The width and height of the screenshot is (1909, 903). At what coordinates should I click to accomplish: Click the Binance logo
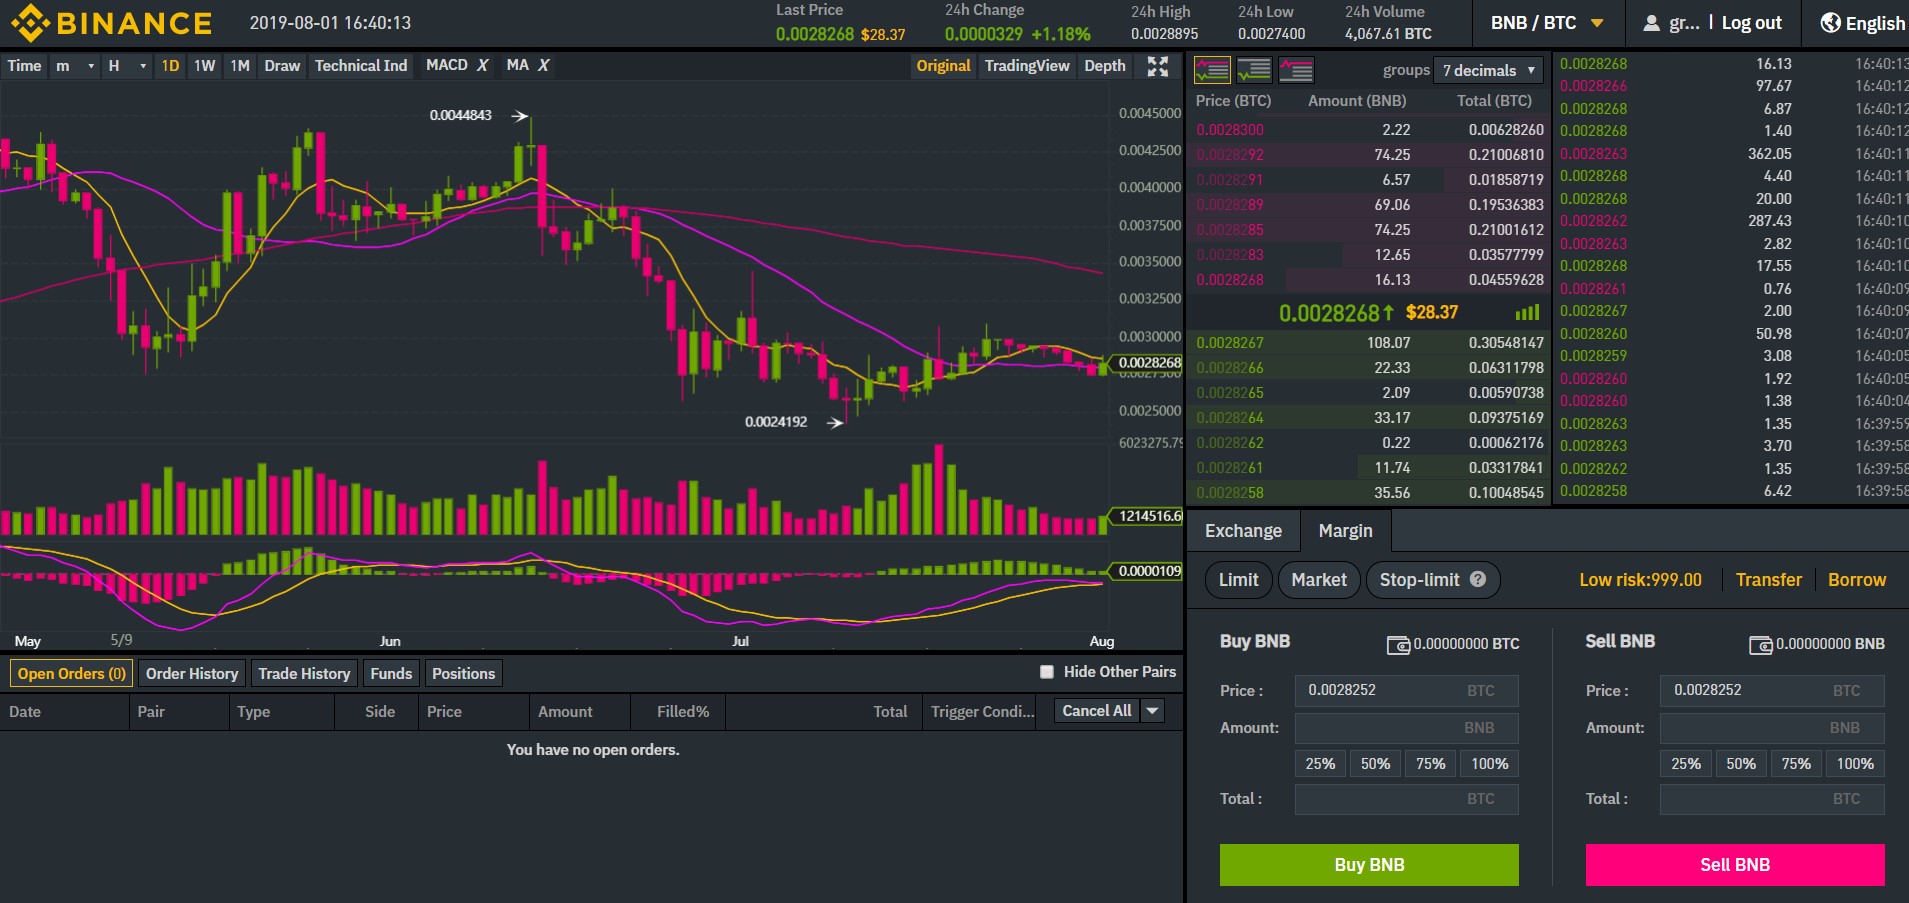(x=111, y=23)
